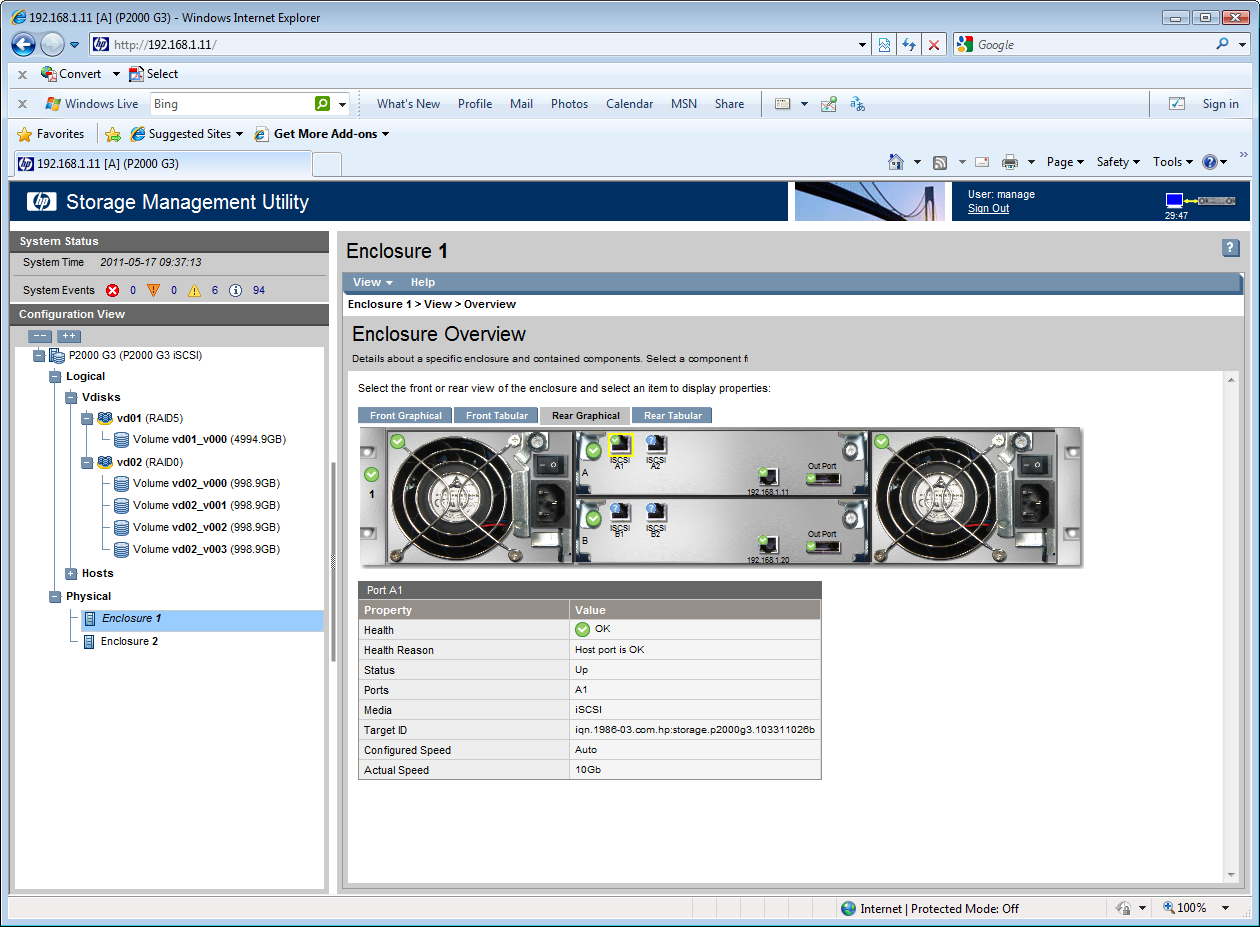Collapse the Logical tree node
The image size is (1260, 927).
coord(55,377)
